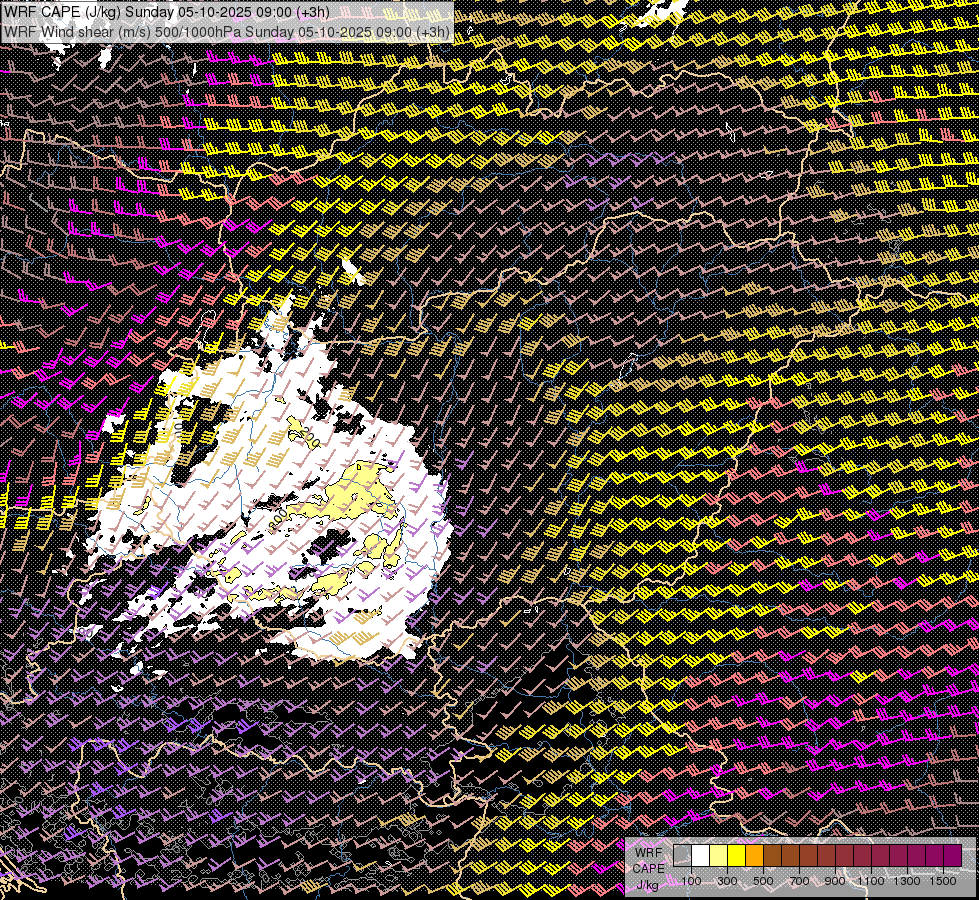Click the WRF Wind shear title line
Image resolution: width=979 pixels, height=900 pixels.
coord(227,31)
